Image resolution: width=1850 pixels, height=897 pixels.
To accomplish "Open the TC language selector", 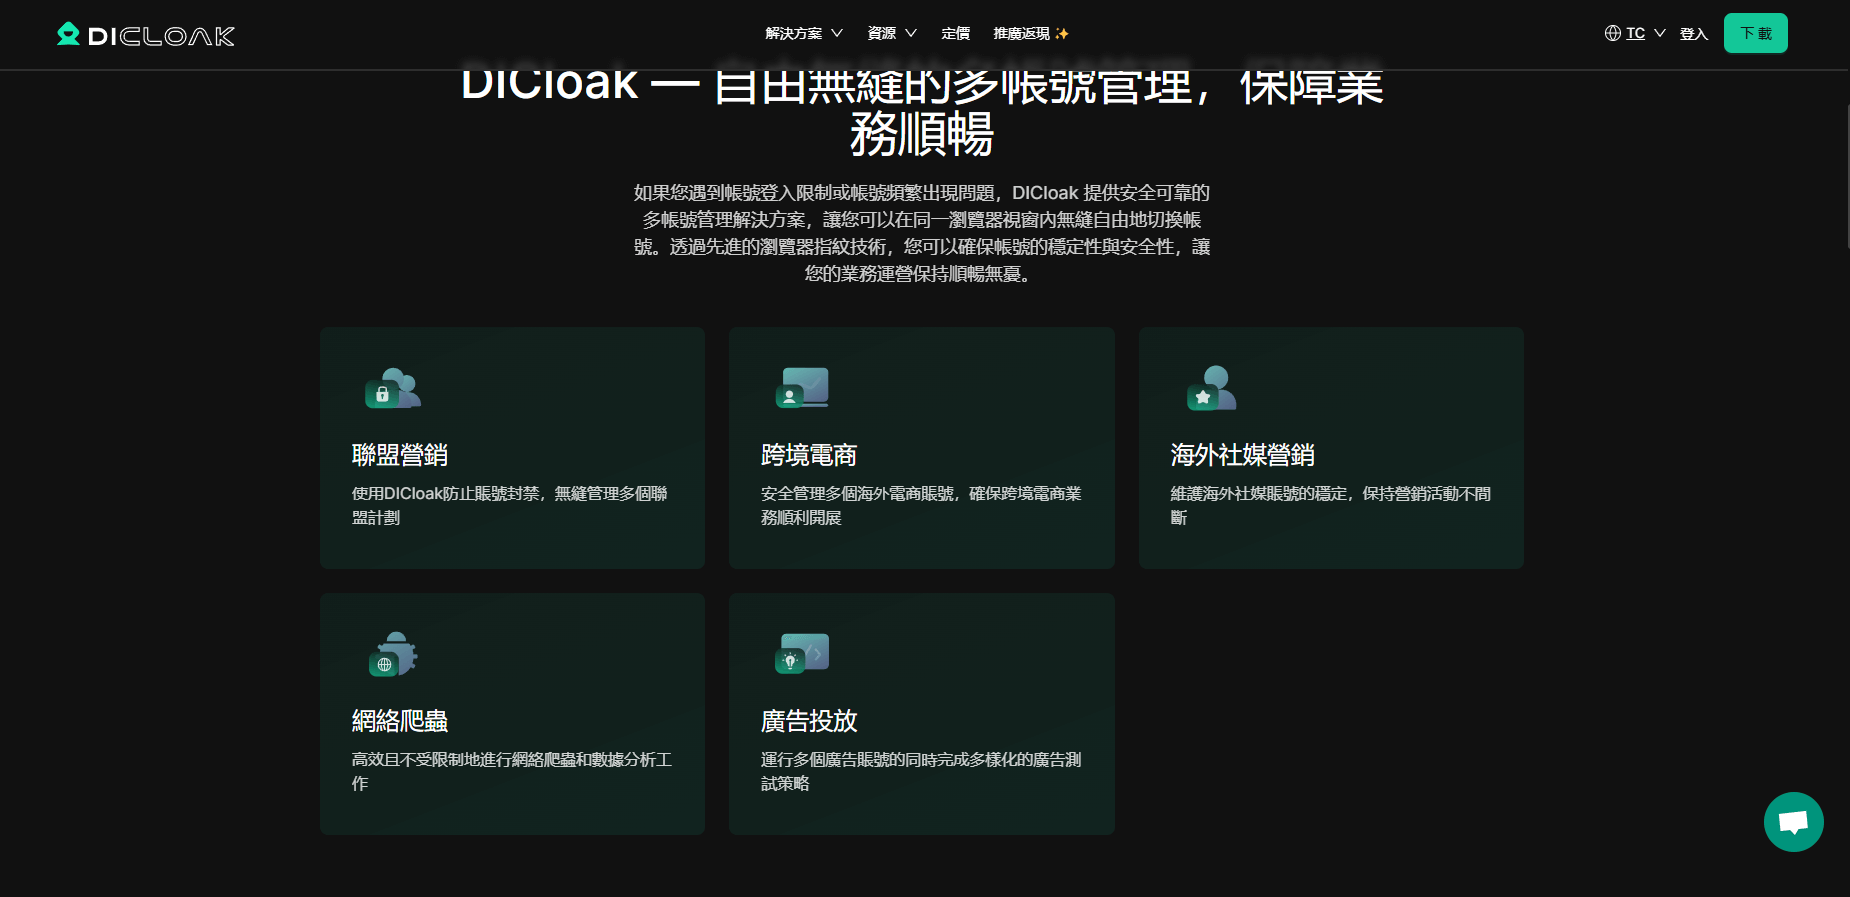I will (x=1636, y=33).
